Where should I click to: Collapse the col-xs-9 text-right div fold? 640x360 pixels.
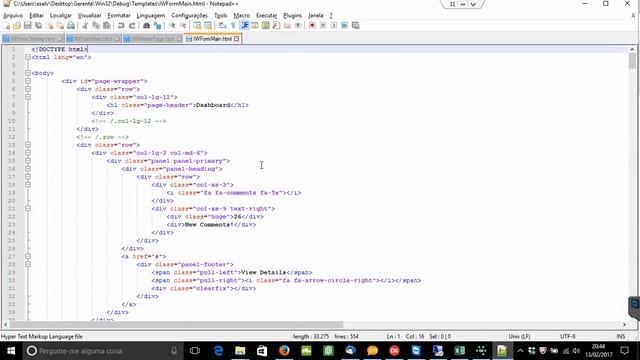click(x=28, y=209)
